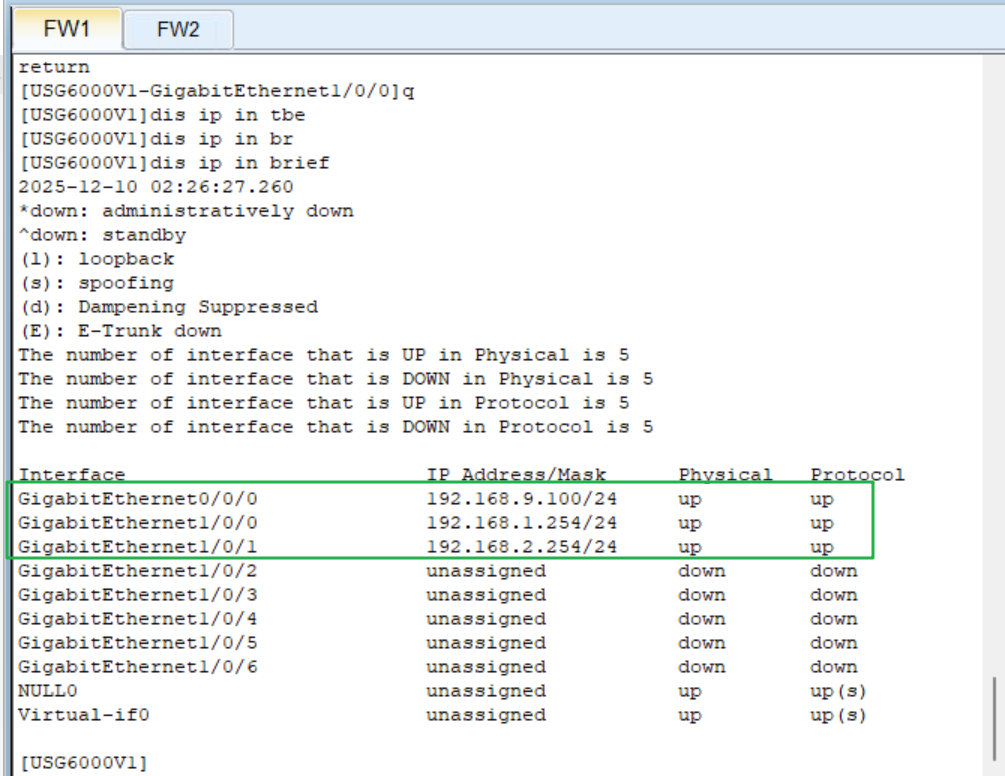This screenshot has height=776, width=1005.
Task: Switch to the FW1 tab
Action: (x=67, y=29)
